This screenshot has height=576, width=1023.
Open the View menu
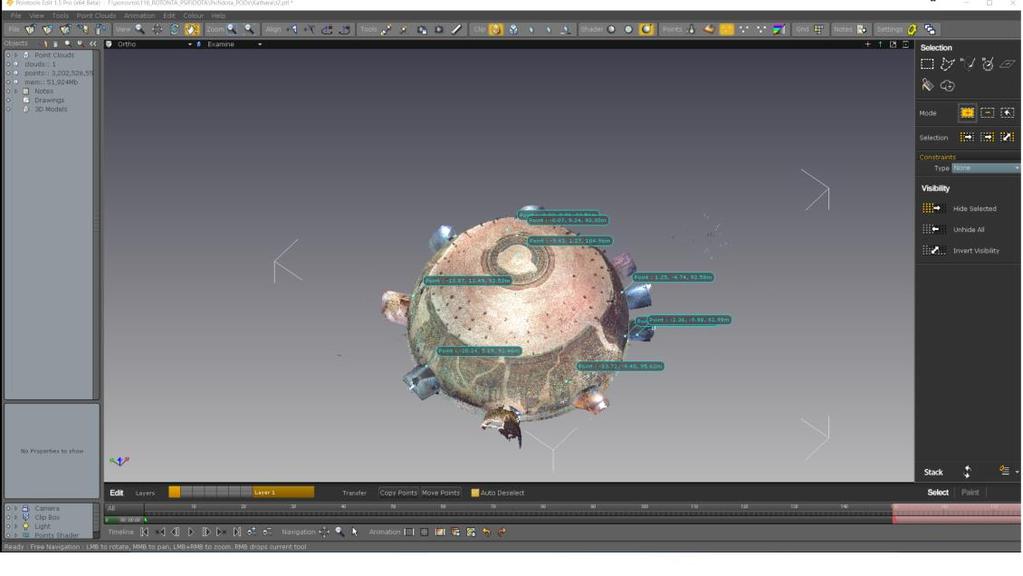(x=37, y=16)
